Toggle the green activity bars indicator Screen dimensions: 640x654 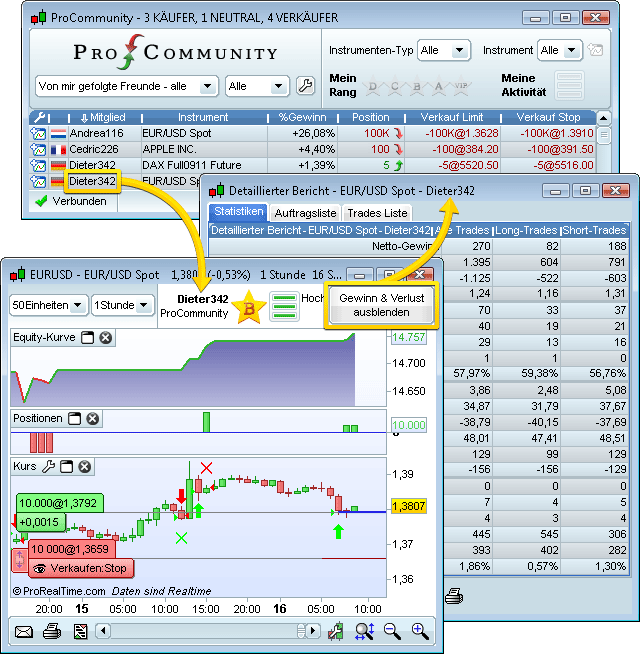point(285,307)
